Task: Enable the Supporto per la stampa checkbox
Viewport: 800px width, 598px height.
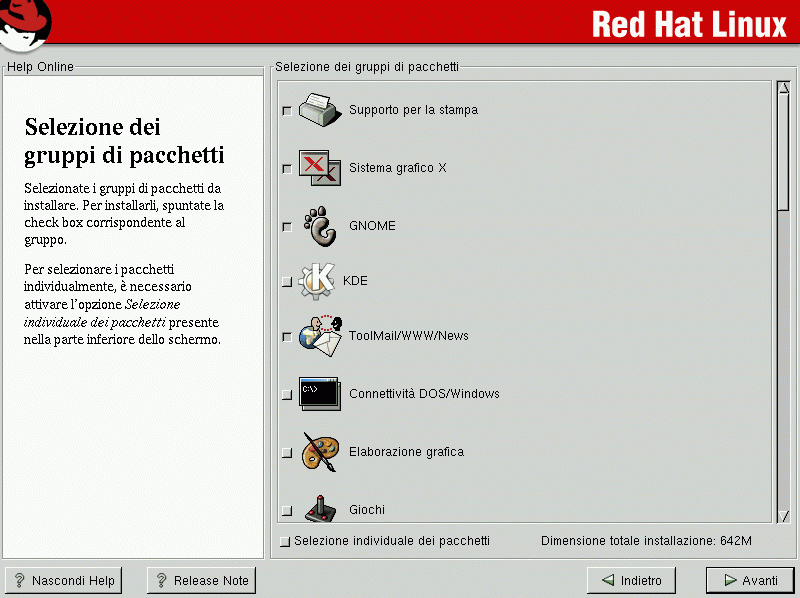Action: [287, 111]
